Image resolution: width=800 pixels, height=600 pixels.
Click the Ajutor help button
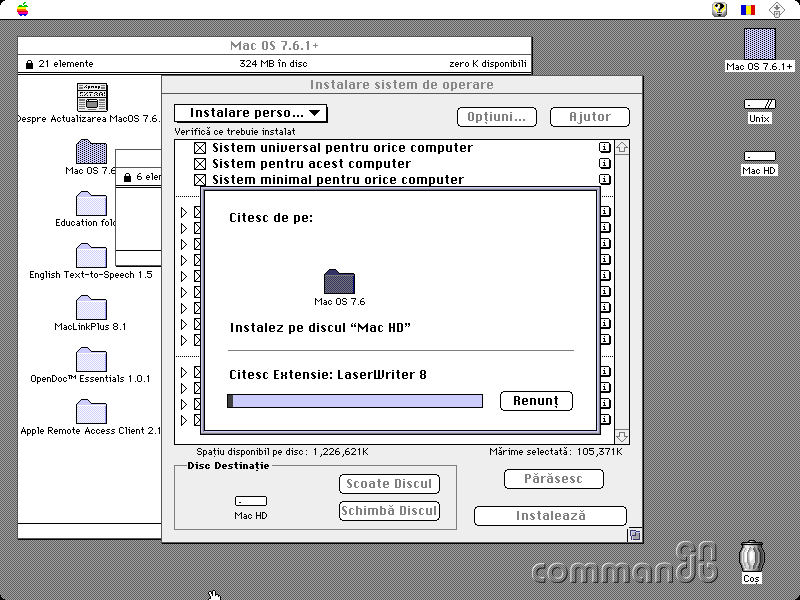click(590, 117)
